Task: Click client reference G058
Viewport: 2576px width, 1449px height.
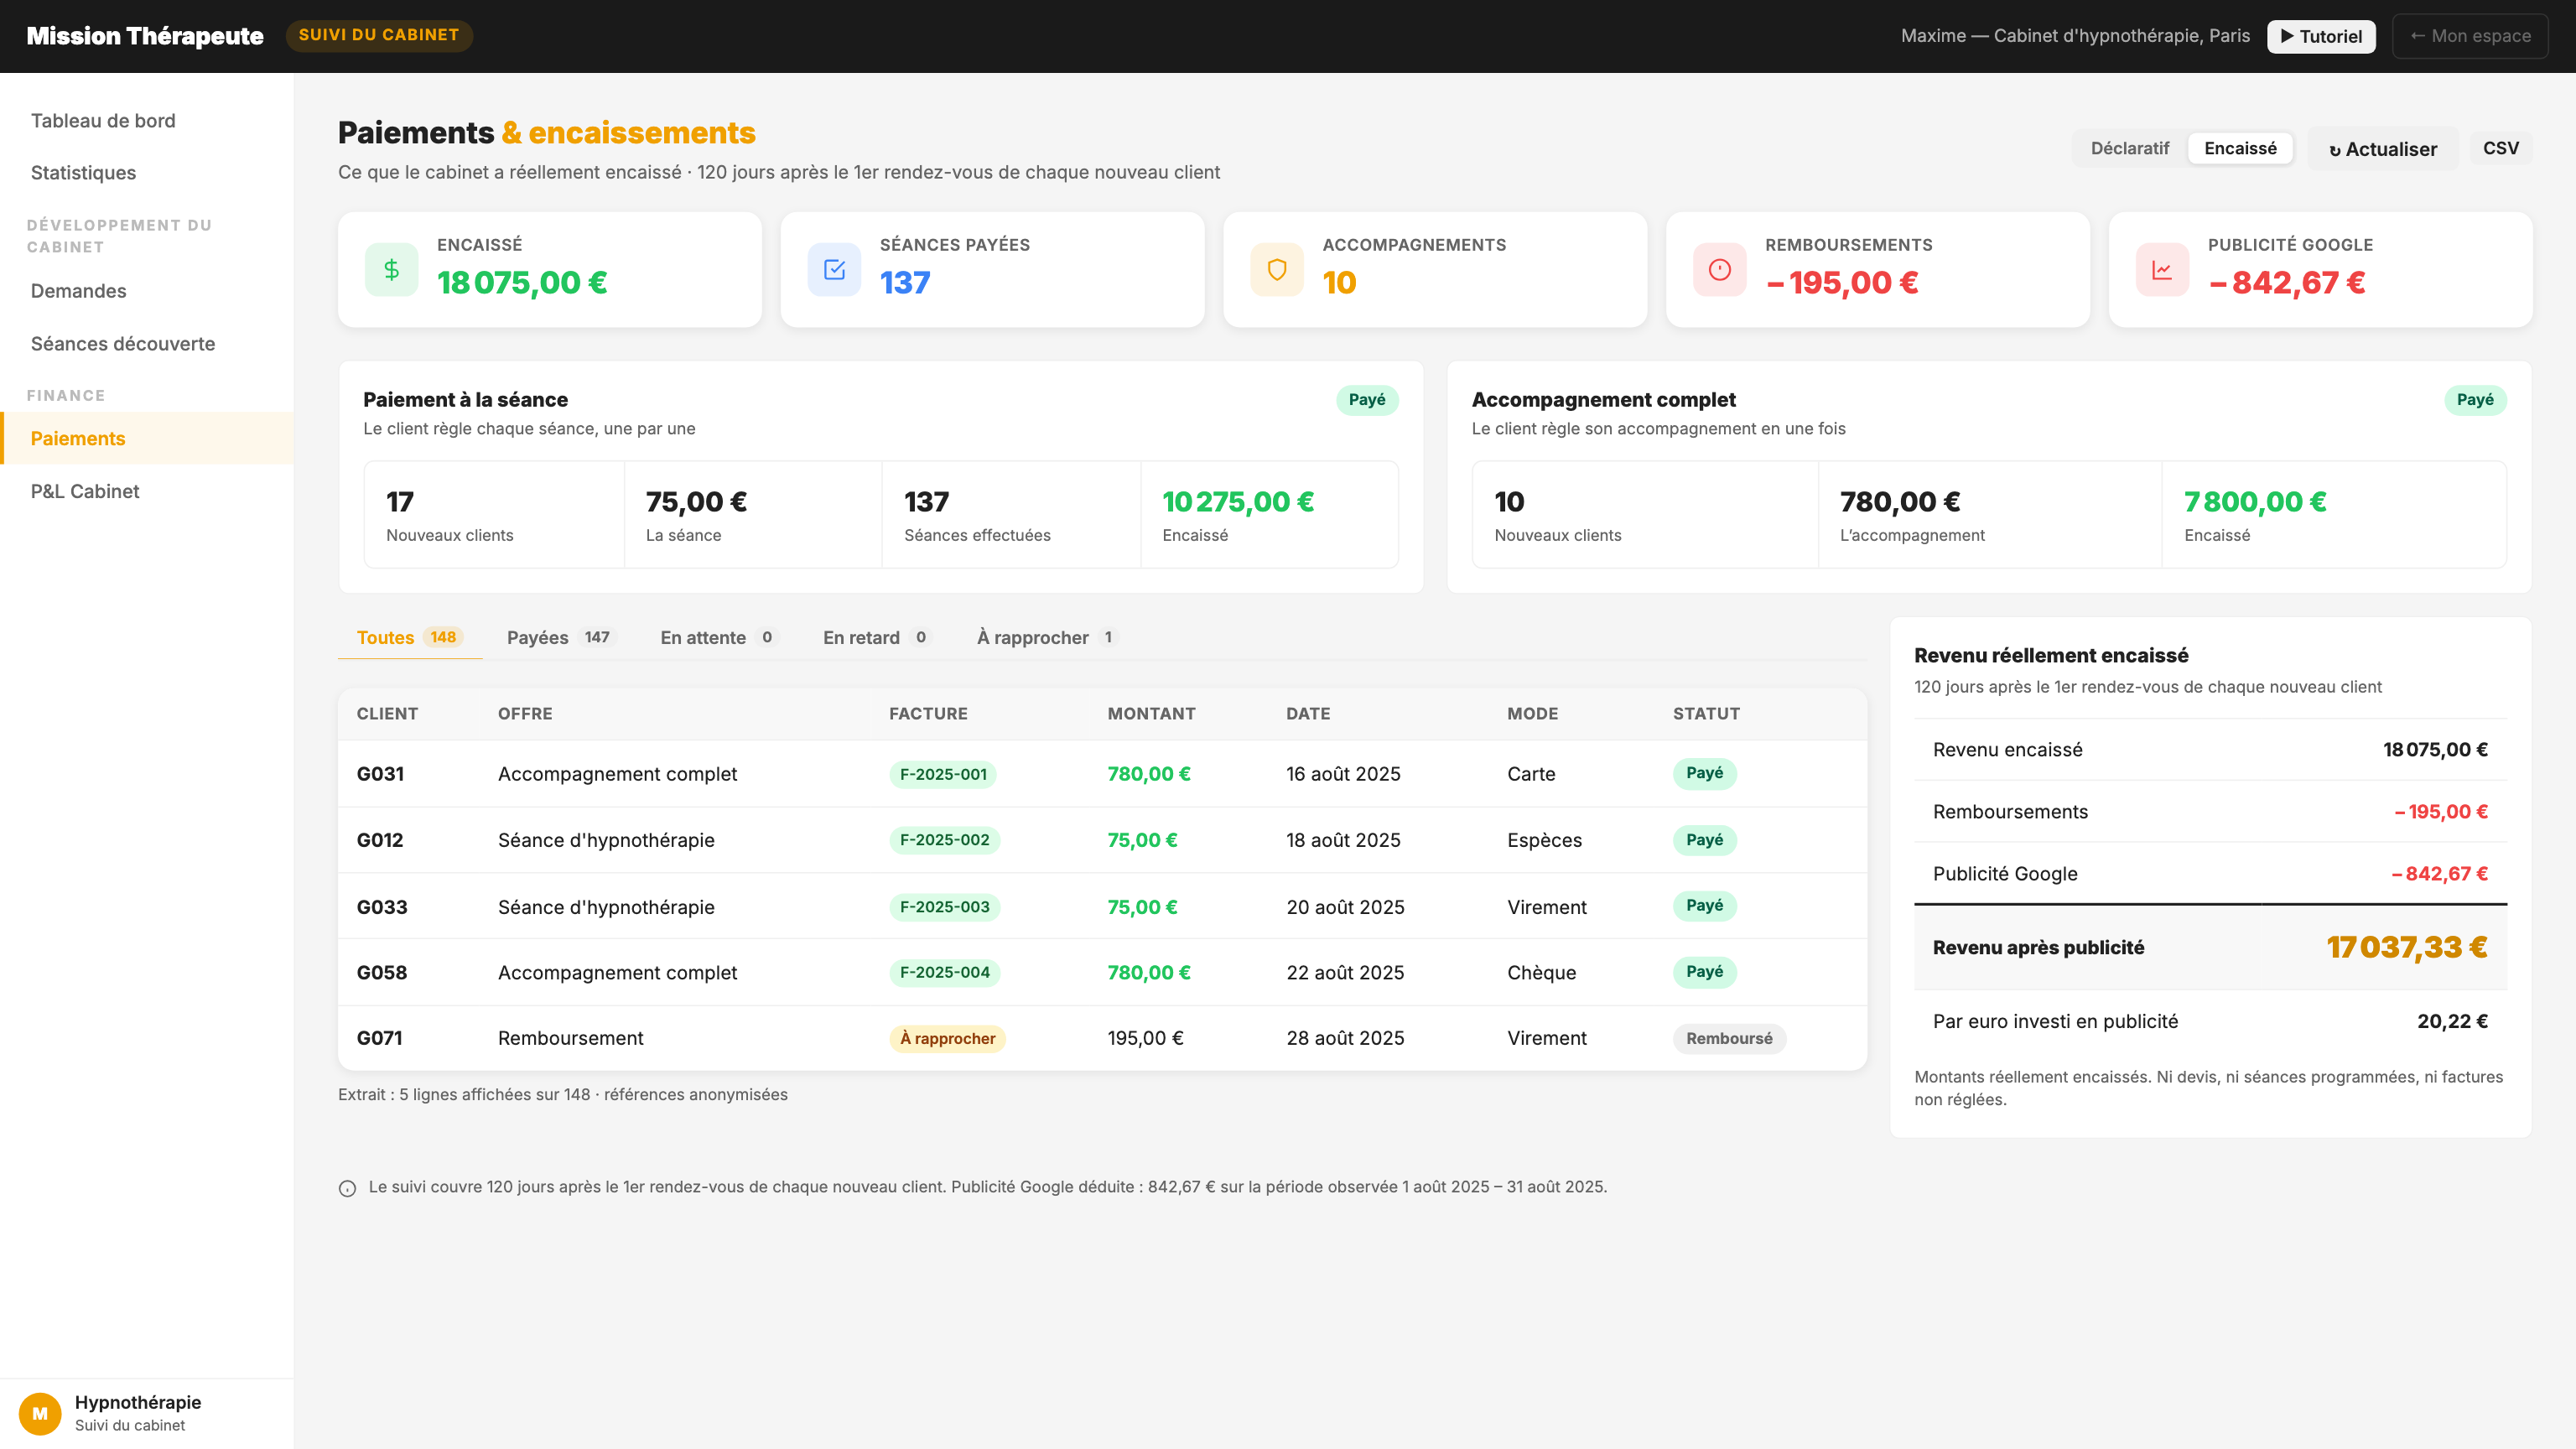Action: pos(382,972)
